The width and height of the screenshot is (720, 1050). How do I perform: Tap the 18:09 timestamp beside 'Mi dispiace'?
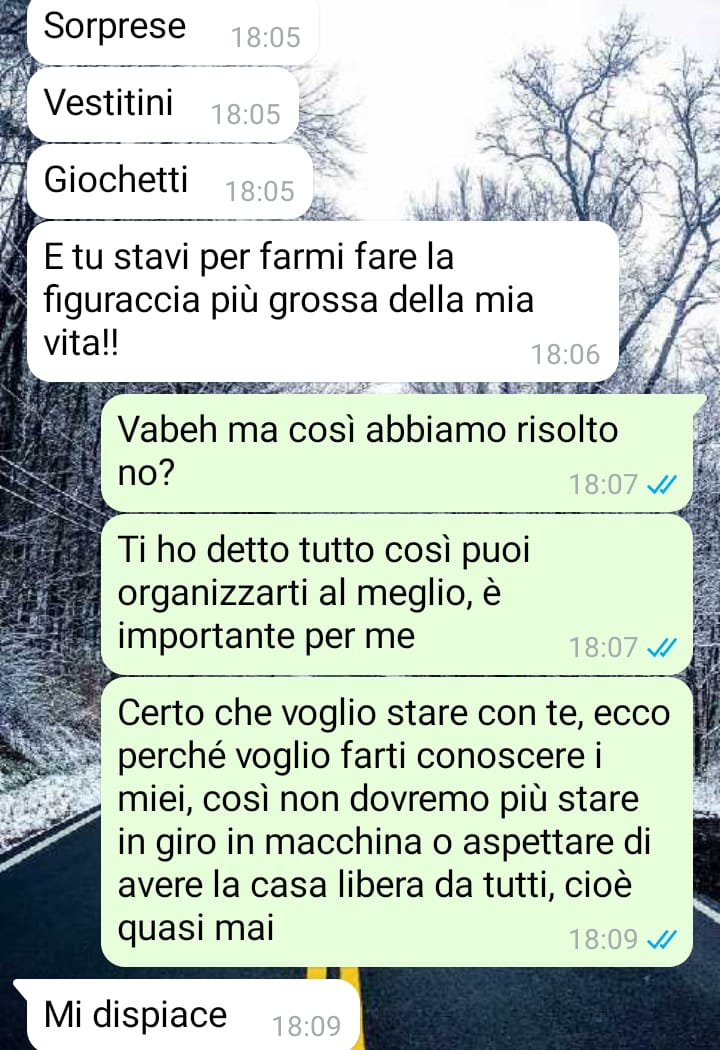point(307,1026)
